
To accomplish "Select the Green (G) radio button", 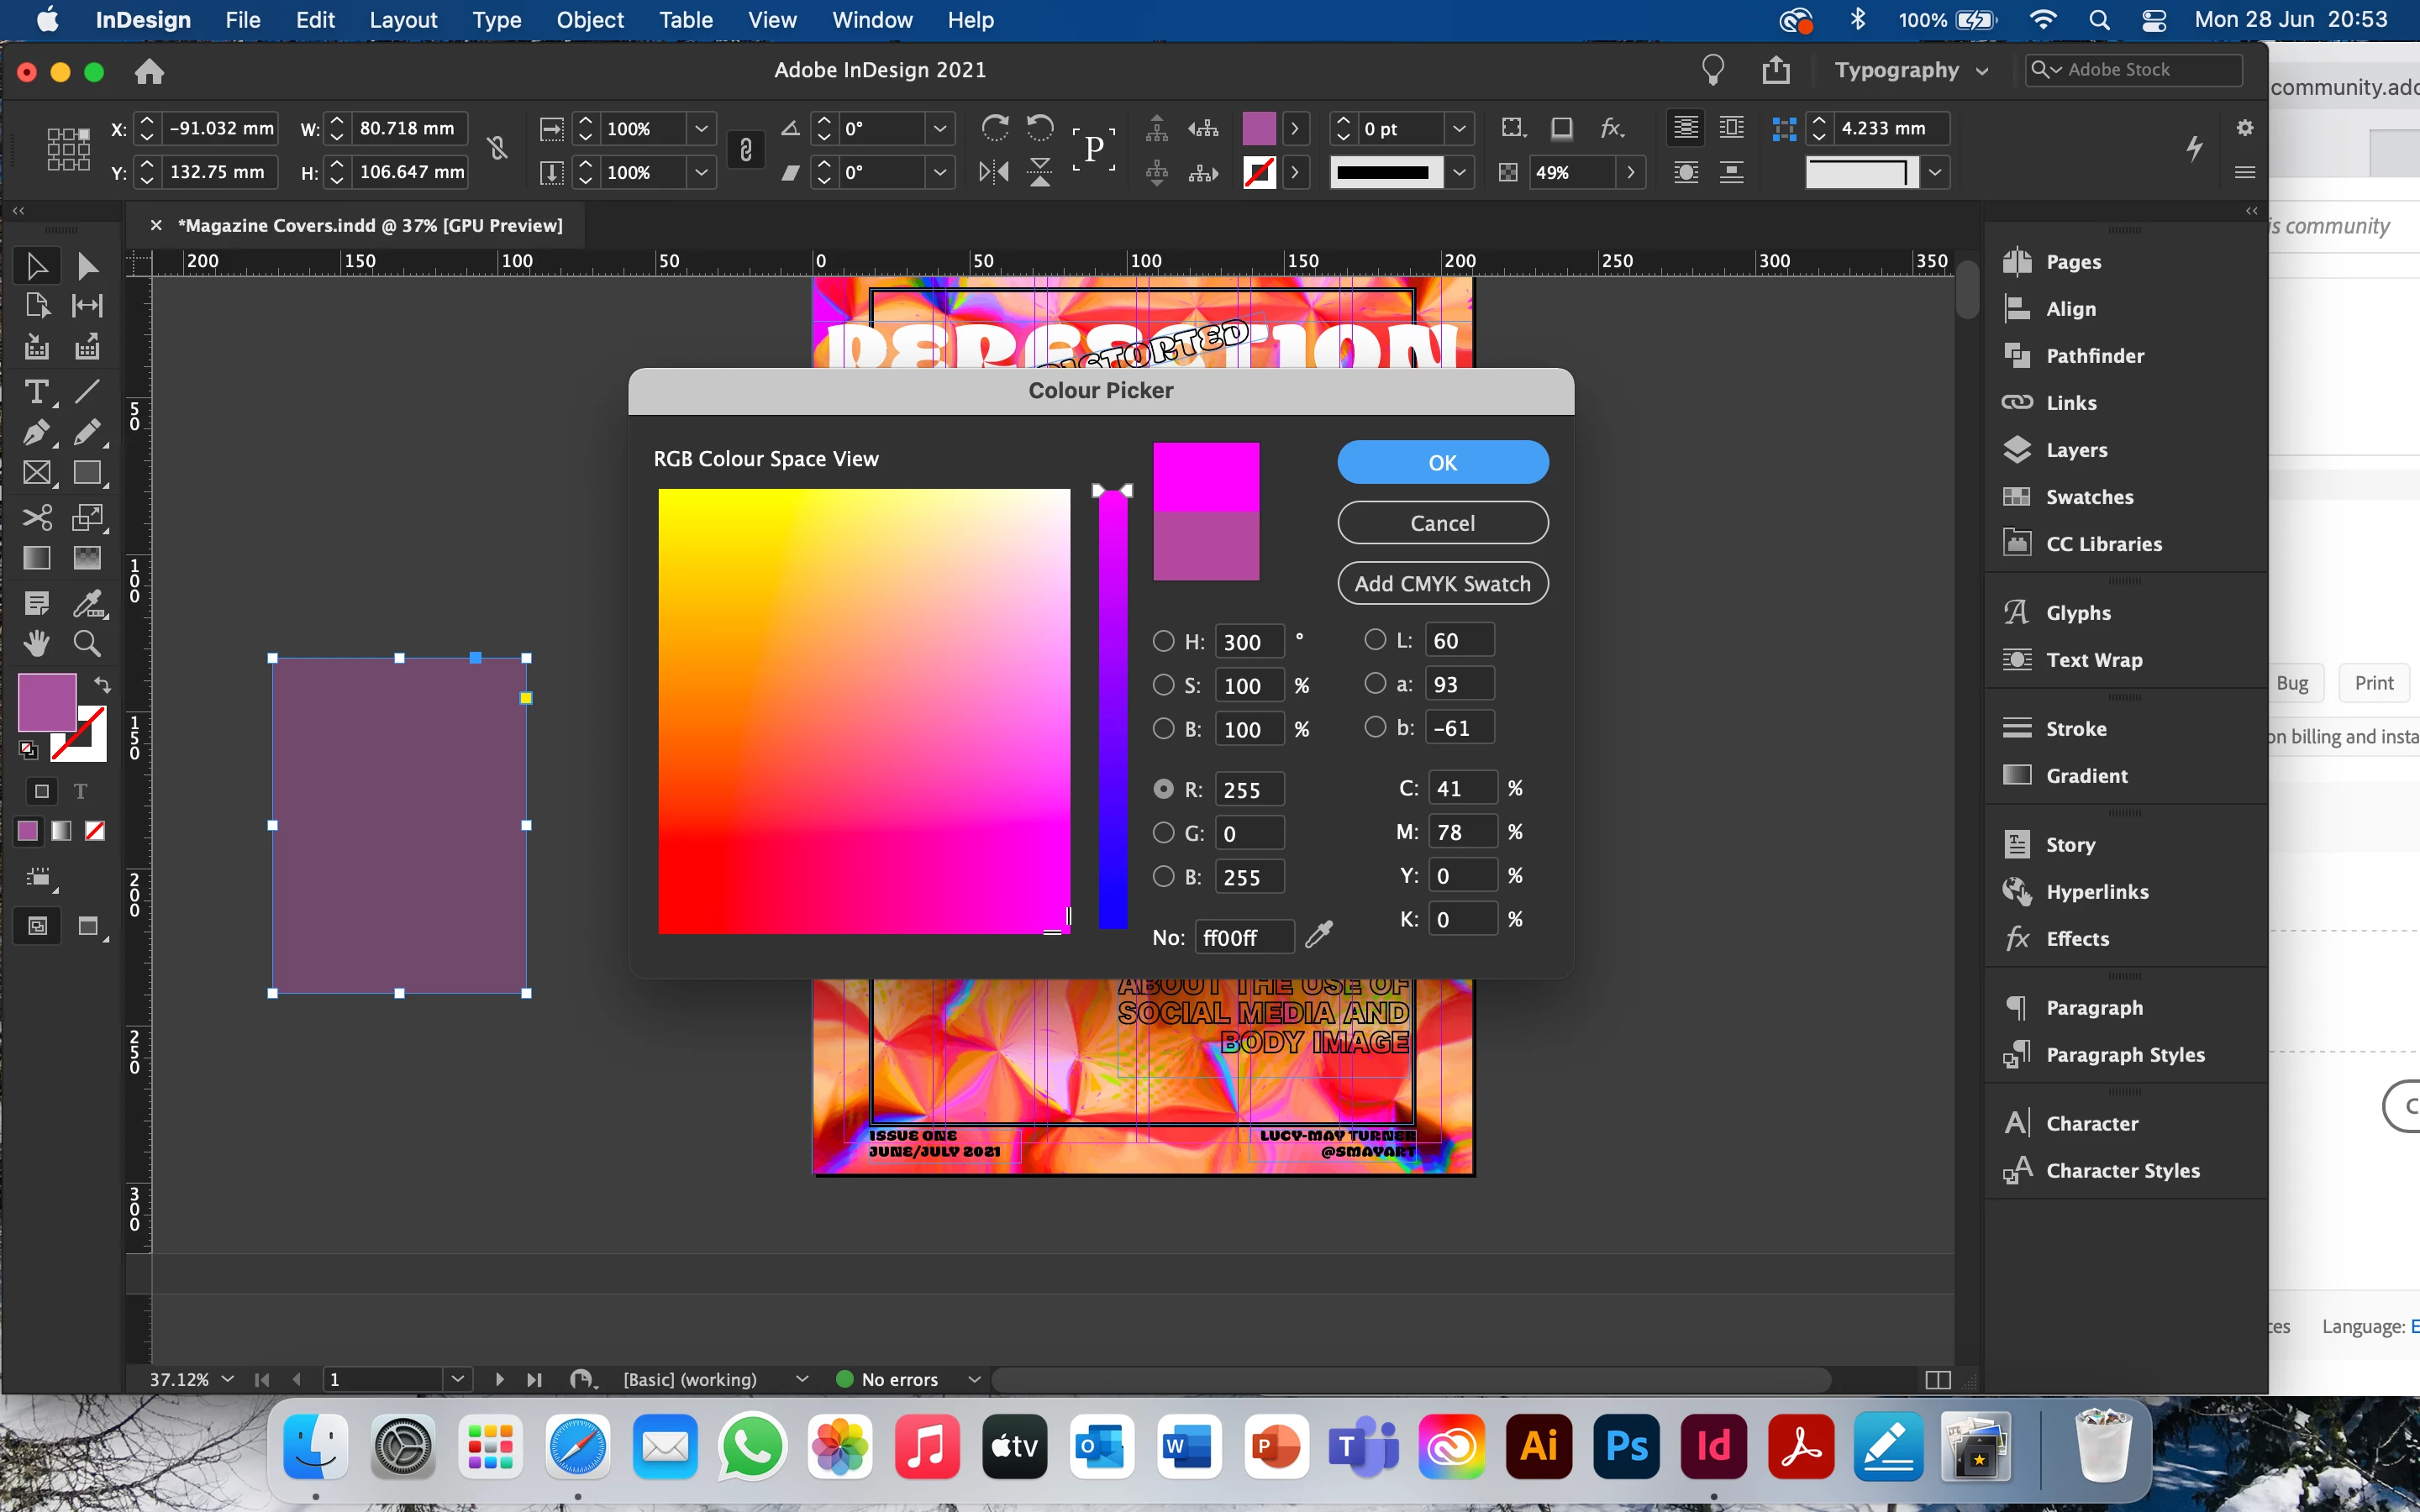I will (1163, 832).
